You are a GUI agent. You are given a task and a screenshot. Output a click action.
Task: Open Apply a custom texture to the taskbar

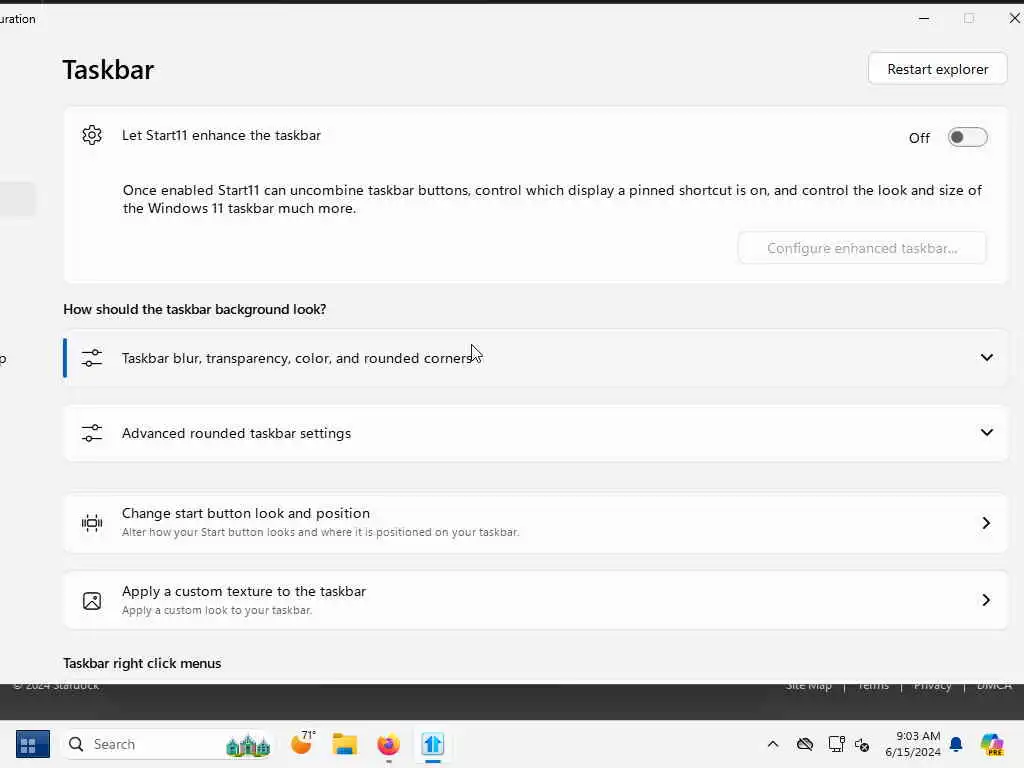(536, 600)
